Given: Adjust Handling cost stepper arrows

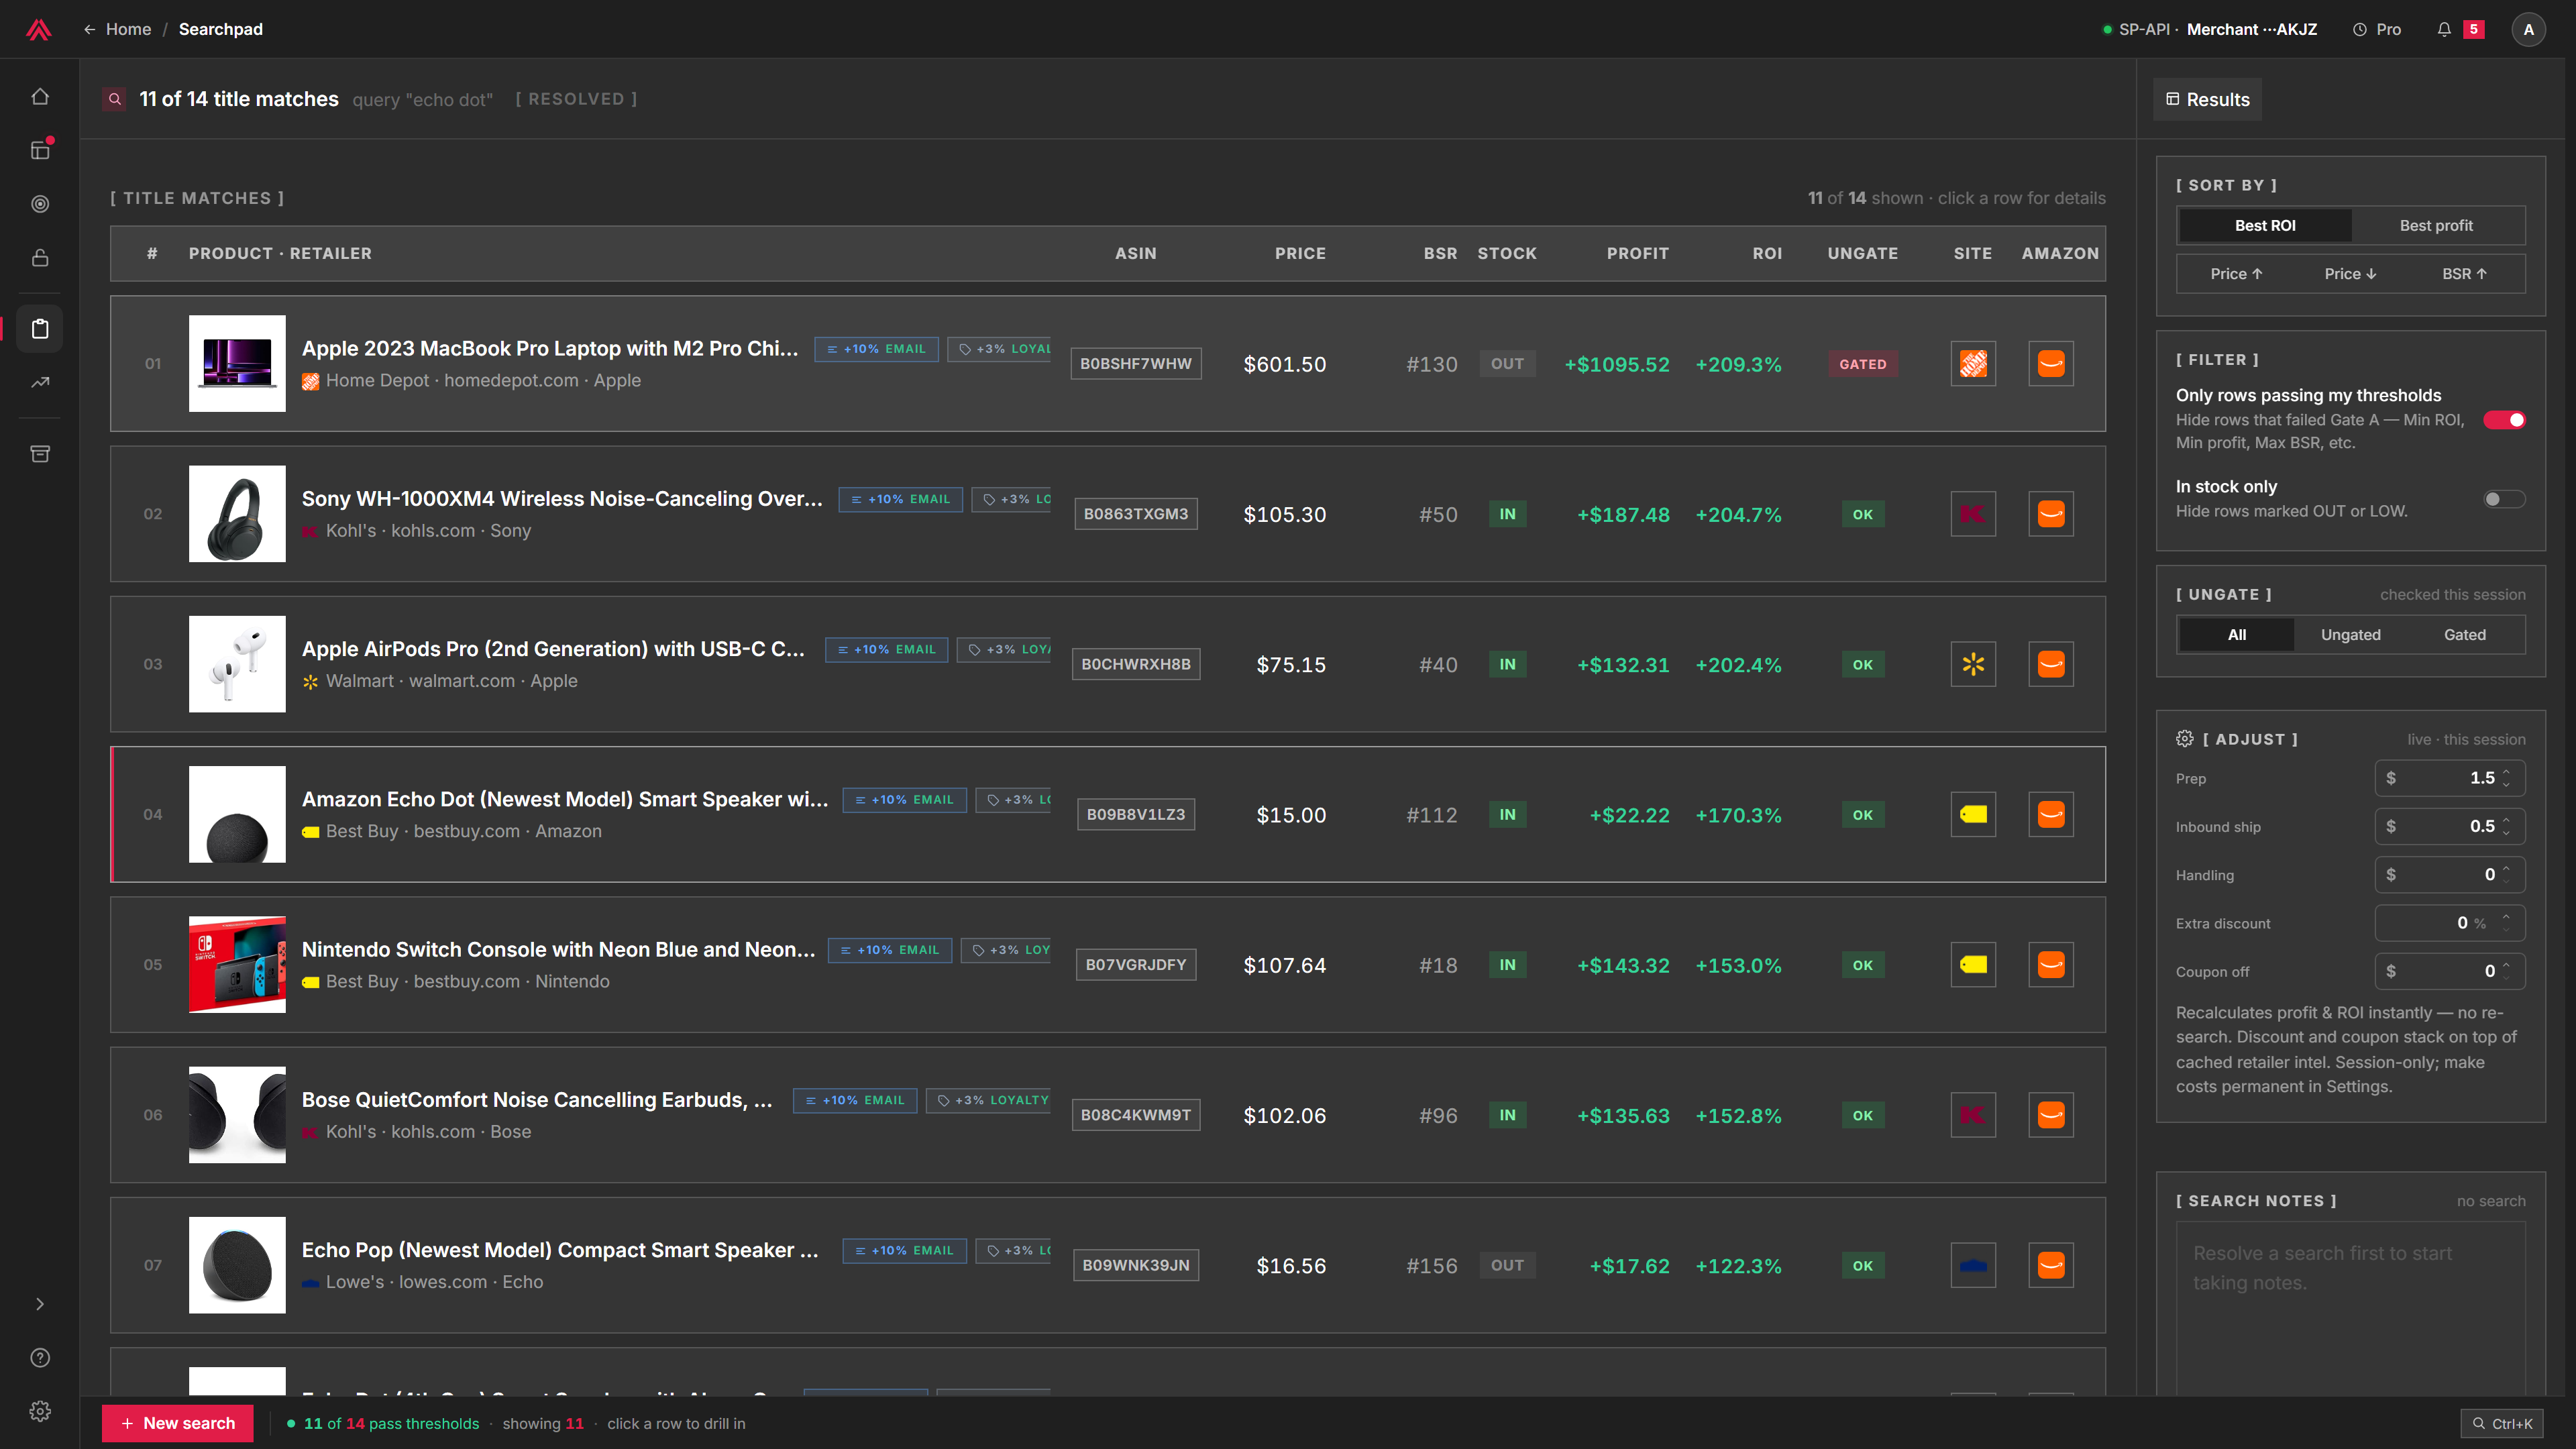Looking at the screenshot, I should click(2506, 874).
